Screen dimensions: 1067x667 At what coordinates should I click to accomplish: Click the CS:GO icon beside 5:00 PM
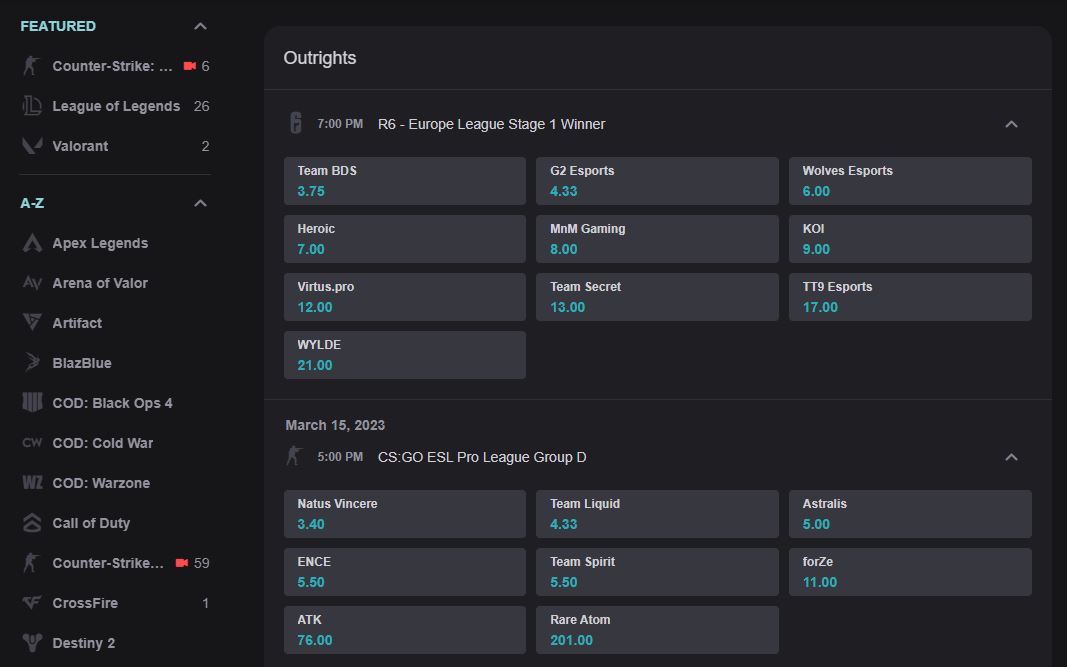click(294, 456)
